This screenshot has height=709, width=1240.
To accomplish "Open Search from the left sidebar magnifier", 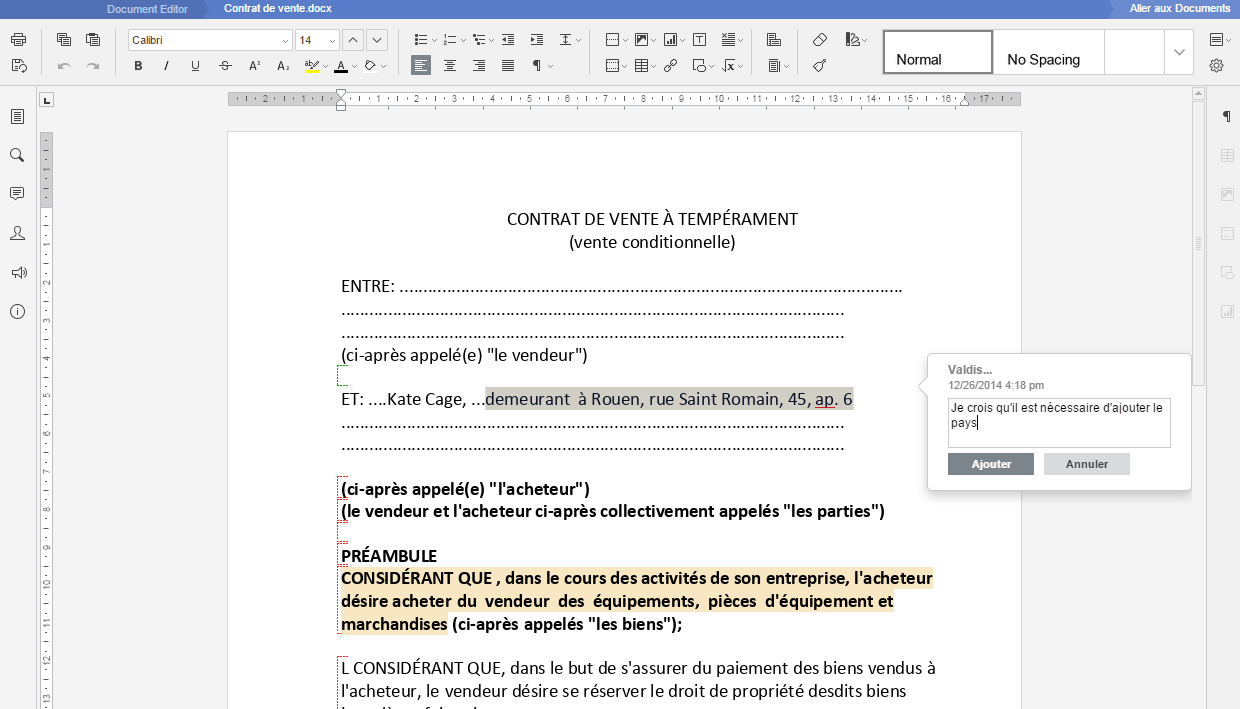I will coord(17,155).
